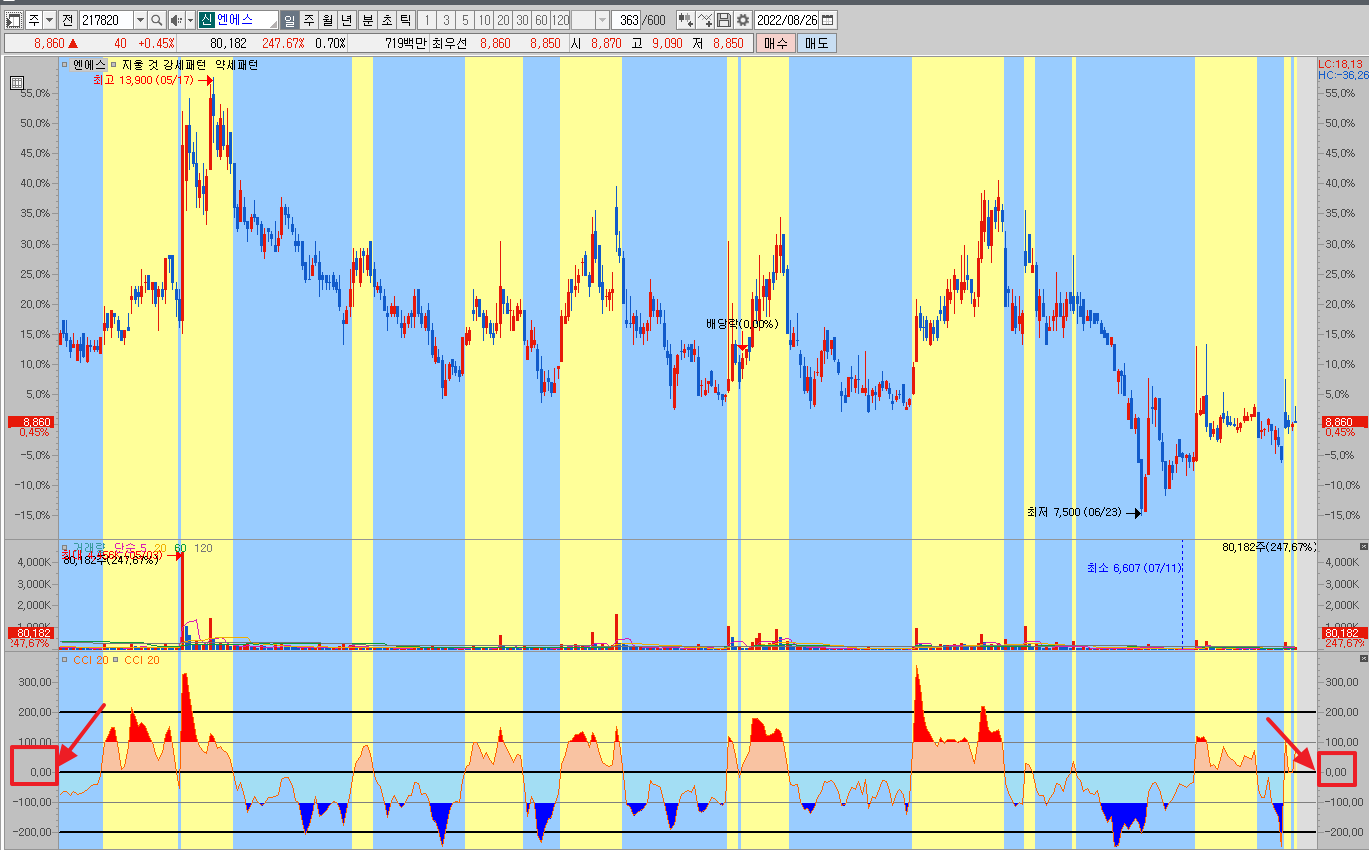Select the 틱 tick period toggle
The image size is (1369, 850).
click(x=405, y=20)
